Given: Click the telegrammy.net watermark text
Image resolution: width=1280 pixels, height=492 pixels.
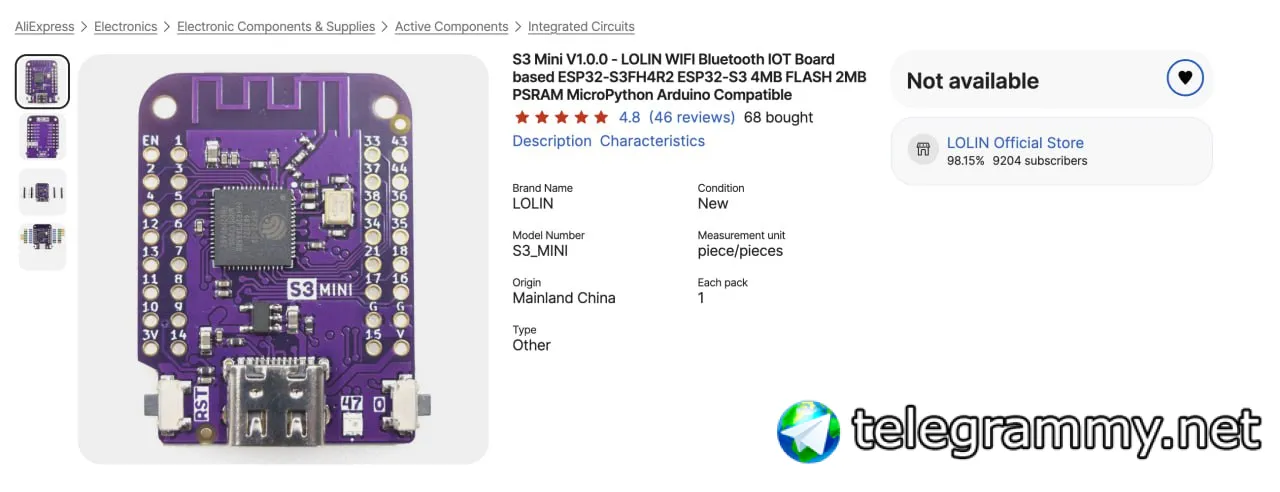Looking at the screenshot, I should pyautogui.click(x=1055, y=432).
